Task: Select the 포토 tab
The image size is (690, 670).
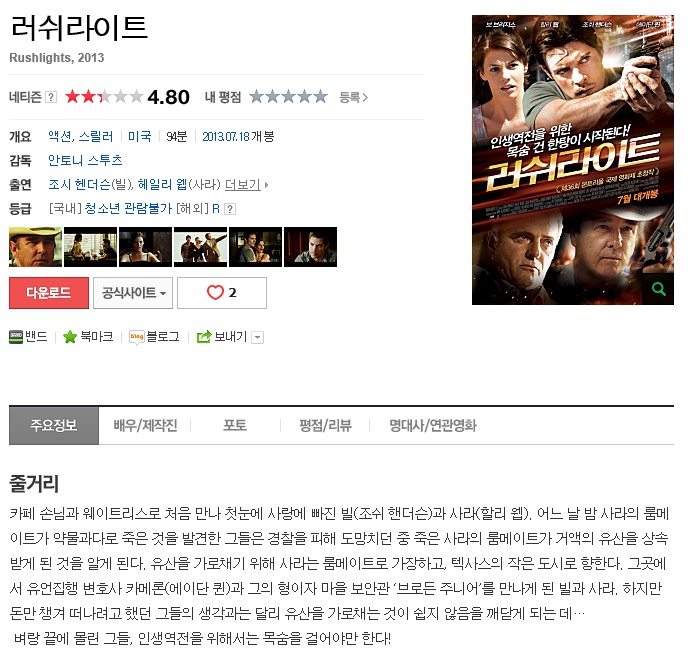Action: (x=235, y=425)
